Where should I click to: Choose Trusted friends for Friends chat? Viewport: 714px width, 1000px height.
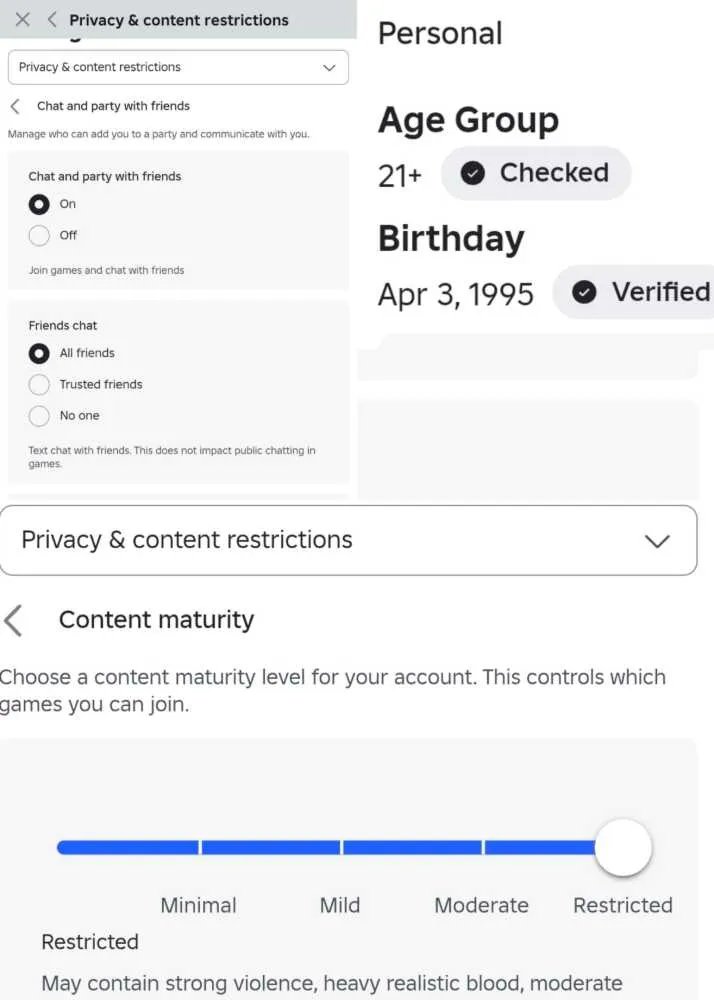39,385
